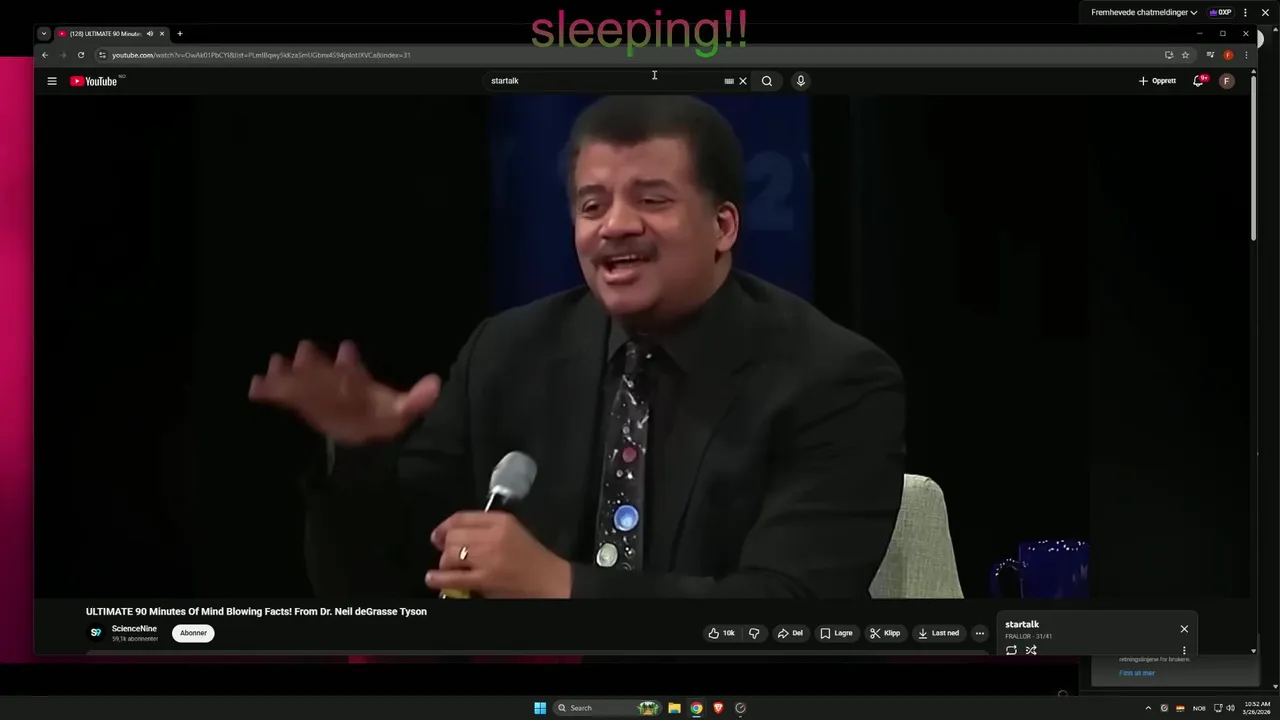Open the ScienceNine channel avatar

coord(96,633)
